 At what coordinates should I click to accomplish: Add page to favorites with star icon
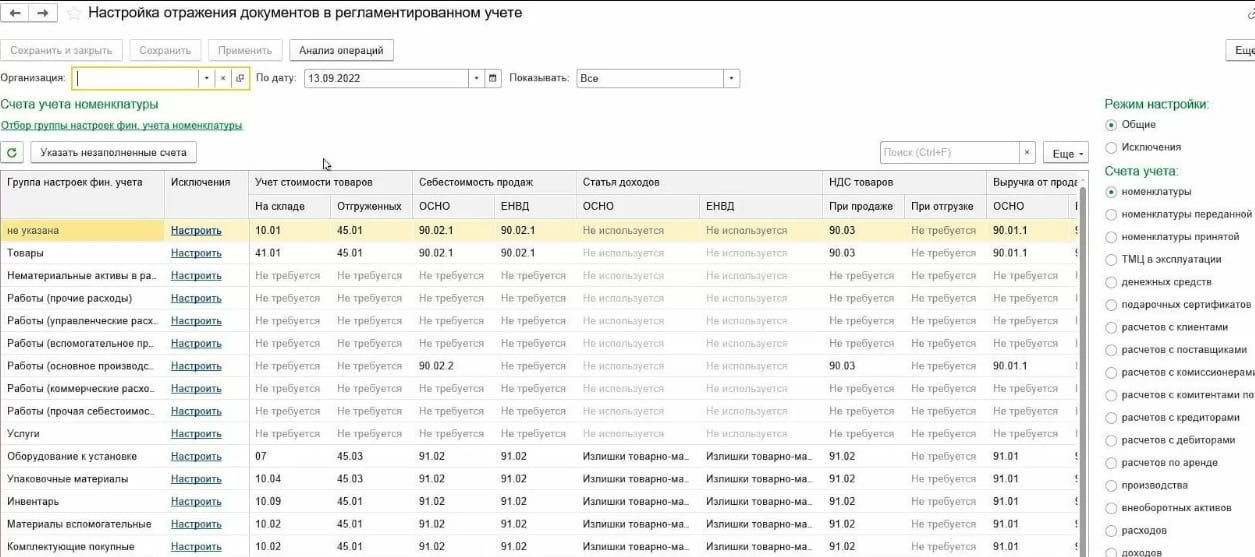[x=72, y=14]
